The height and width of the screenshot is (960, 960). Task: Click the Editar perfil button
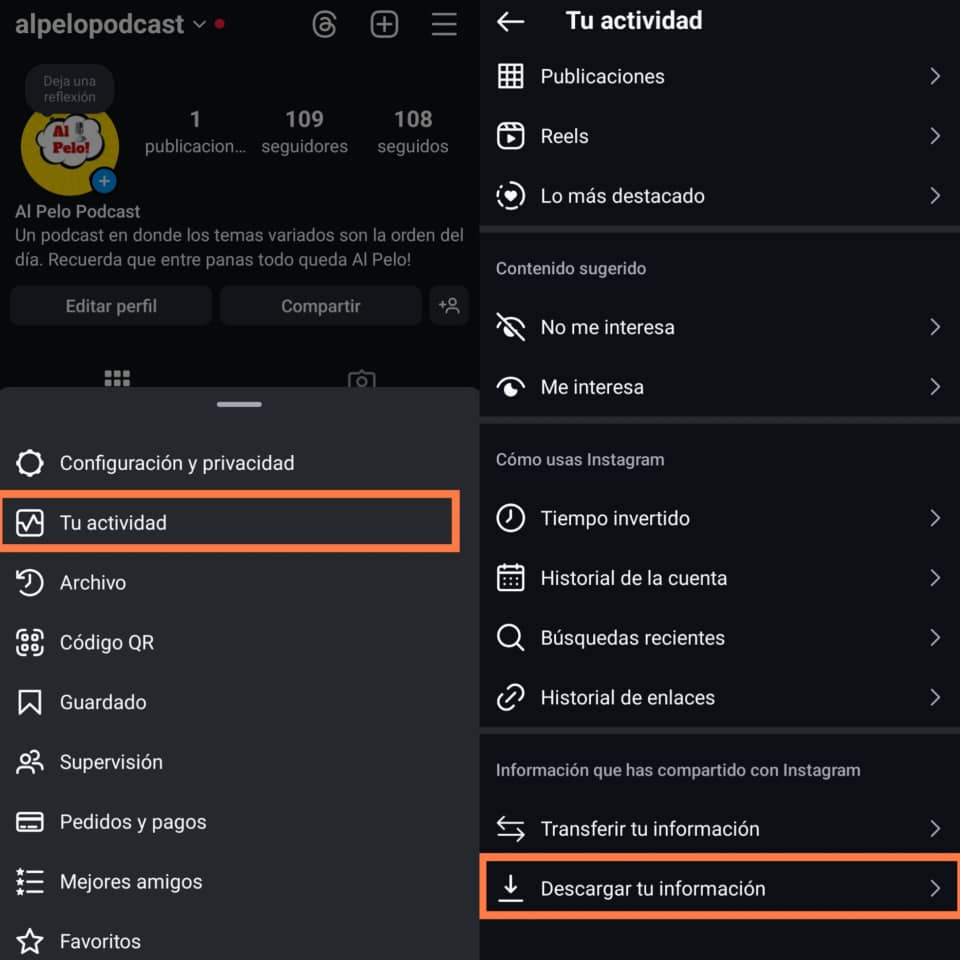[111, 306]
